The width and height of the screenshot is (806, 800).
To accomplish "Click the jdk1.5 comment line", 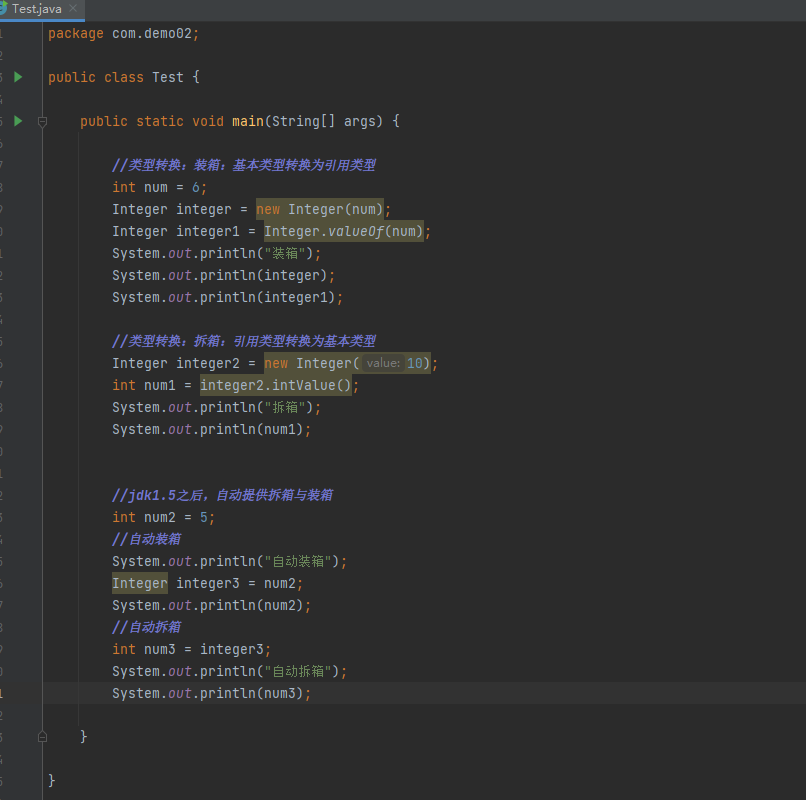I will (222, 496).
